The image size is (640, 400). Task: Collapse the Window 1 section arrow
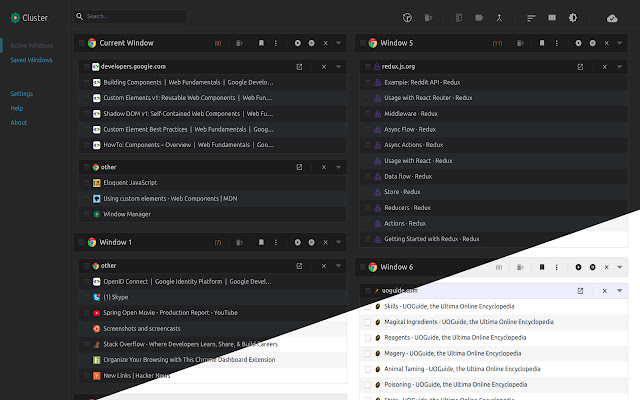coord(339,242)
